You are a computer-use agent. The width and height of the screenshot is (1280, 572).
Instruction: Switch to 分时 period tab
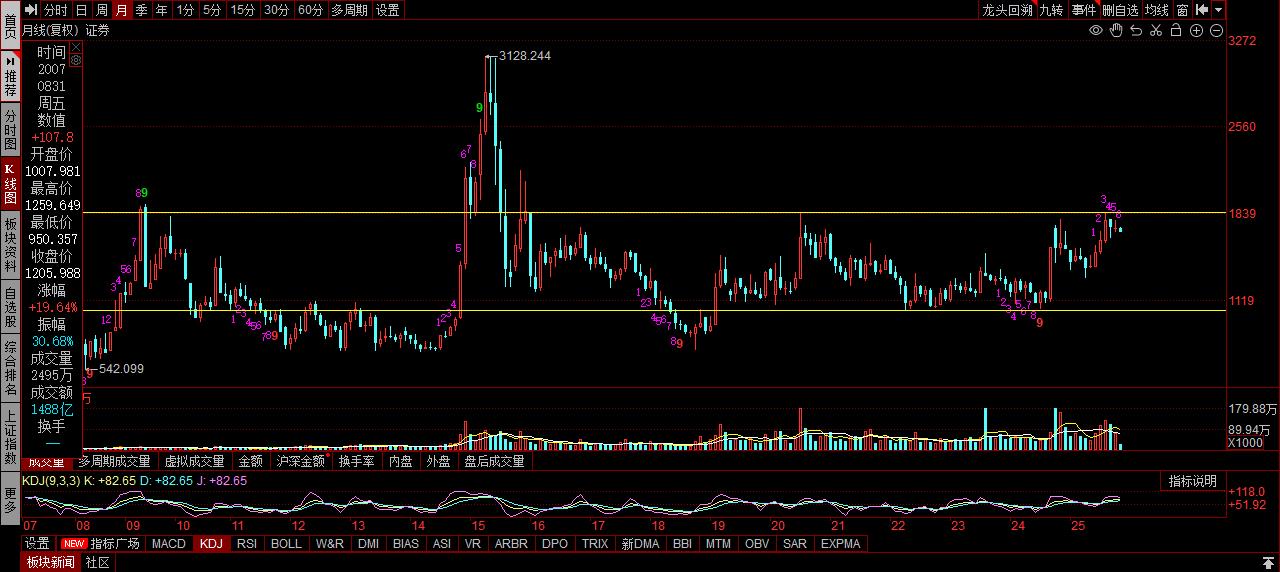(55, 10)
